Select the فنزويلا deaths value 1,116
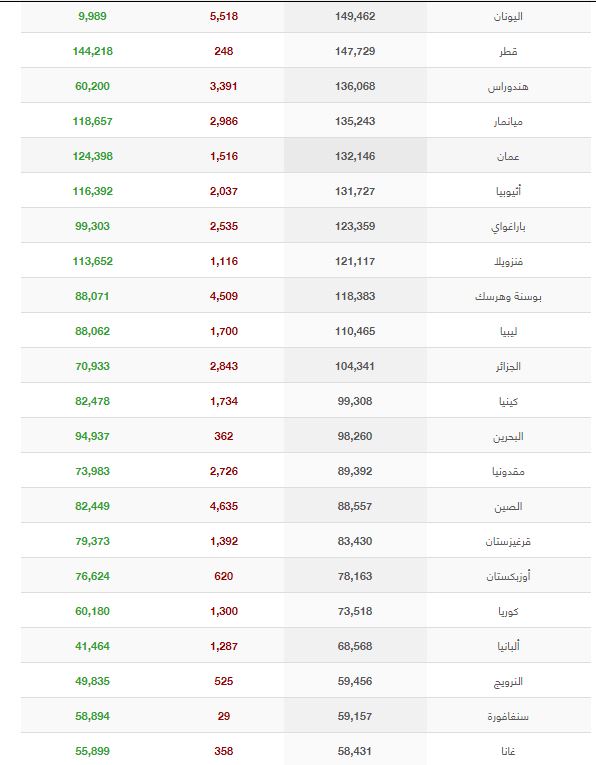596x765 pixels. click(224, 262)
